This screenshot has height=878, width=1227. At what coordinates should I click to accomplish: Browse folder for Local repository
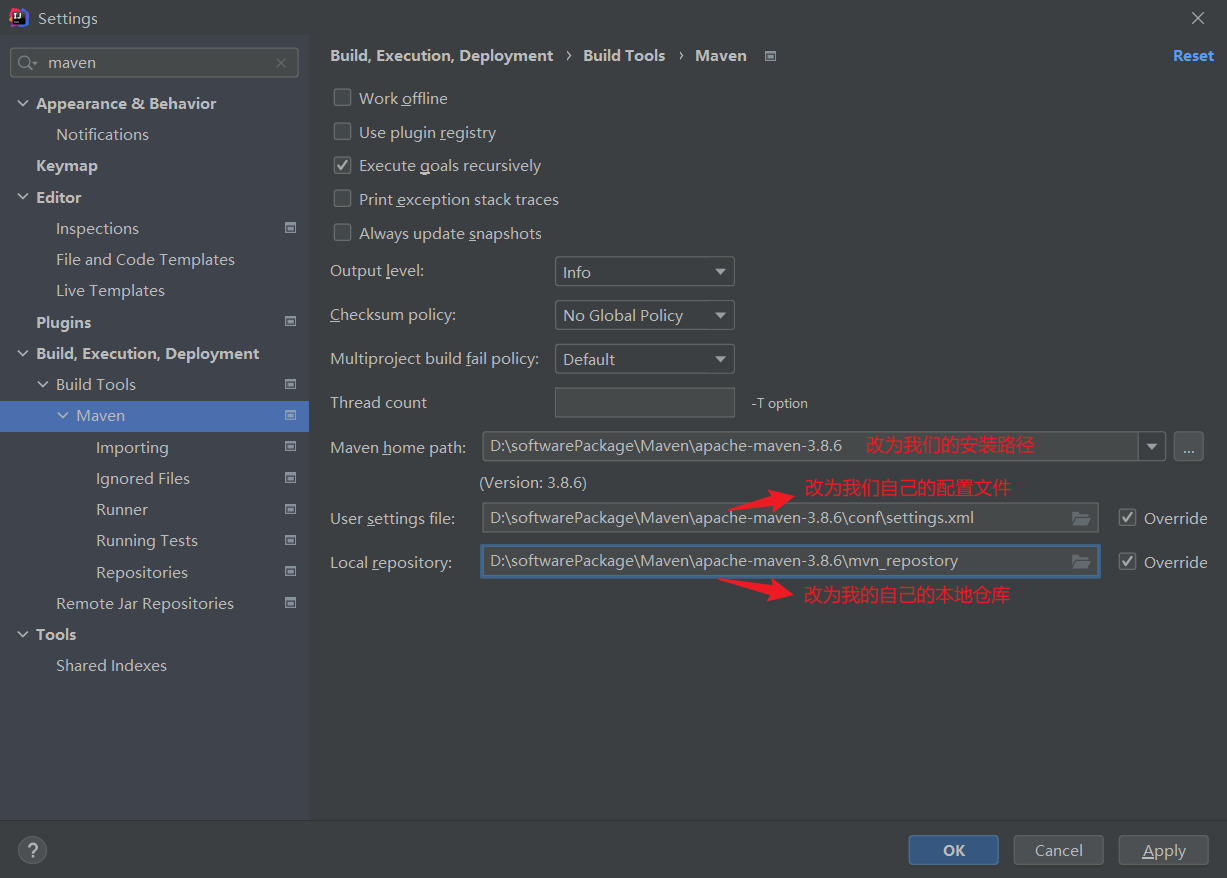(x=1080, y=562)
